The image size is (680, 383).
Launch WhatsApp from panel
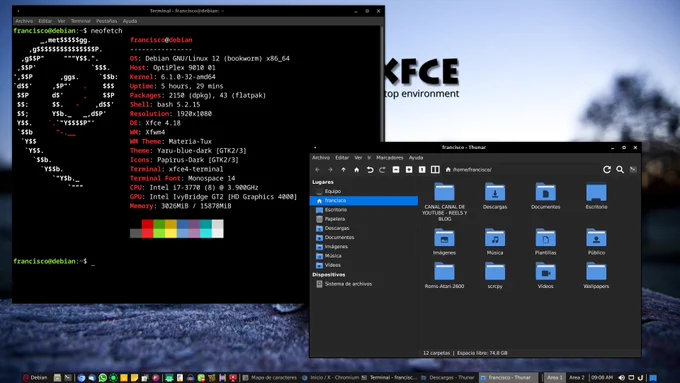[103, 378]
